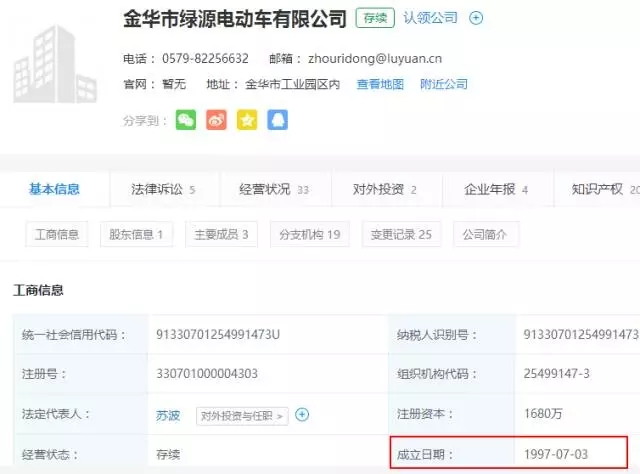Open 附近公司 link
Image resolution: width=640 pixels, height=474 pixels.
pos(444,85)
